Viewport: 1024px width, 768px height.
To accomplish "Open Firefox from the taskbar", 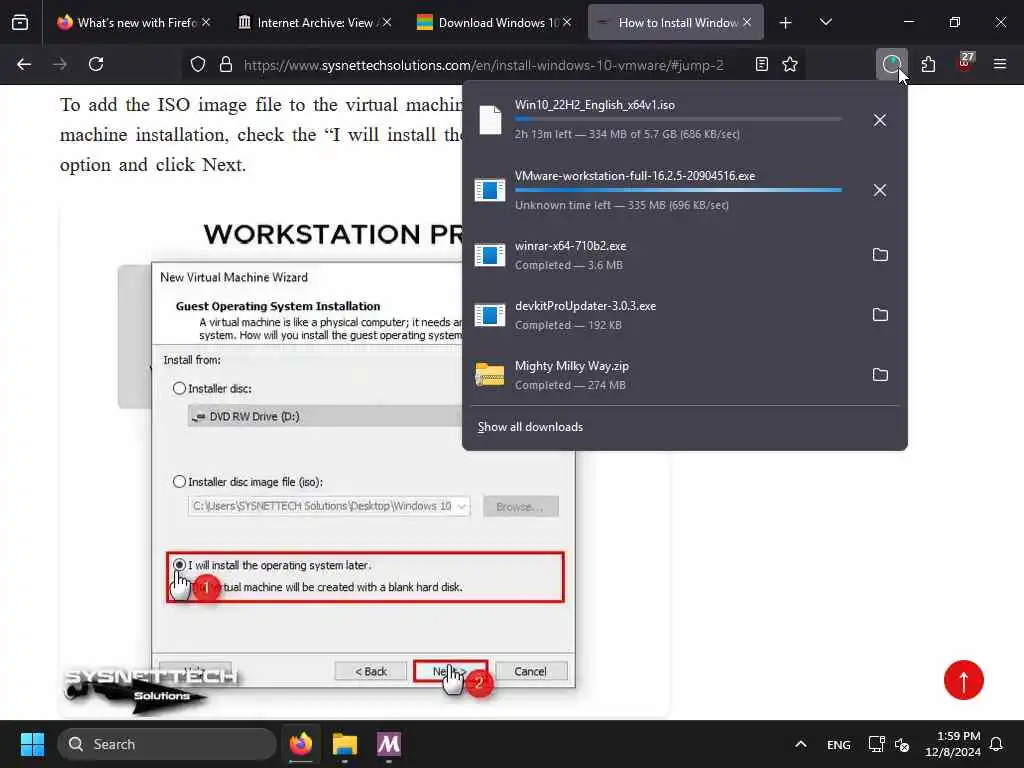I will [301, 744].
